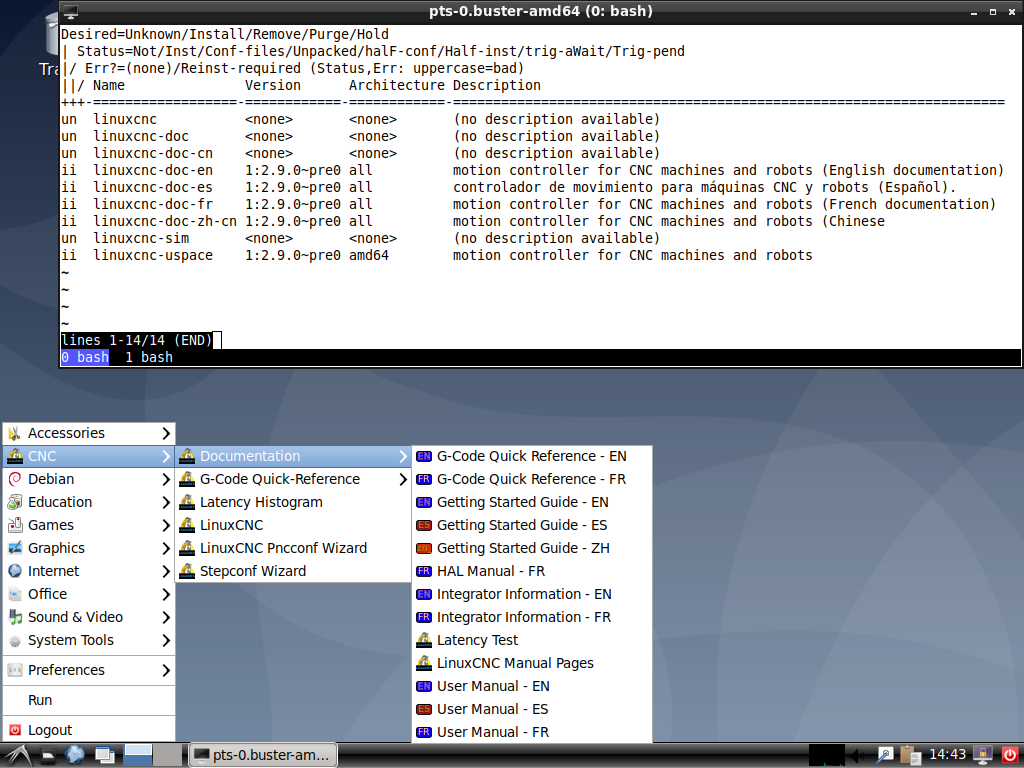Click the clipboard manager tray icon
This screenshot has height=768, width=1024.
click(x=910, y=756)
